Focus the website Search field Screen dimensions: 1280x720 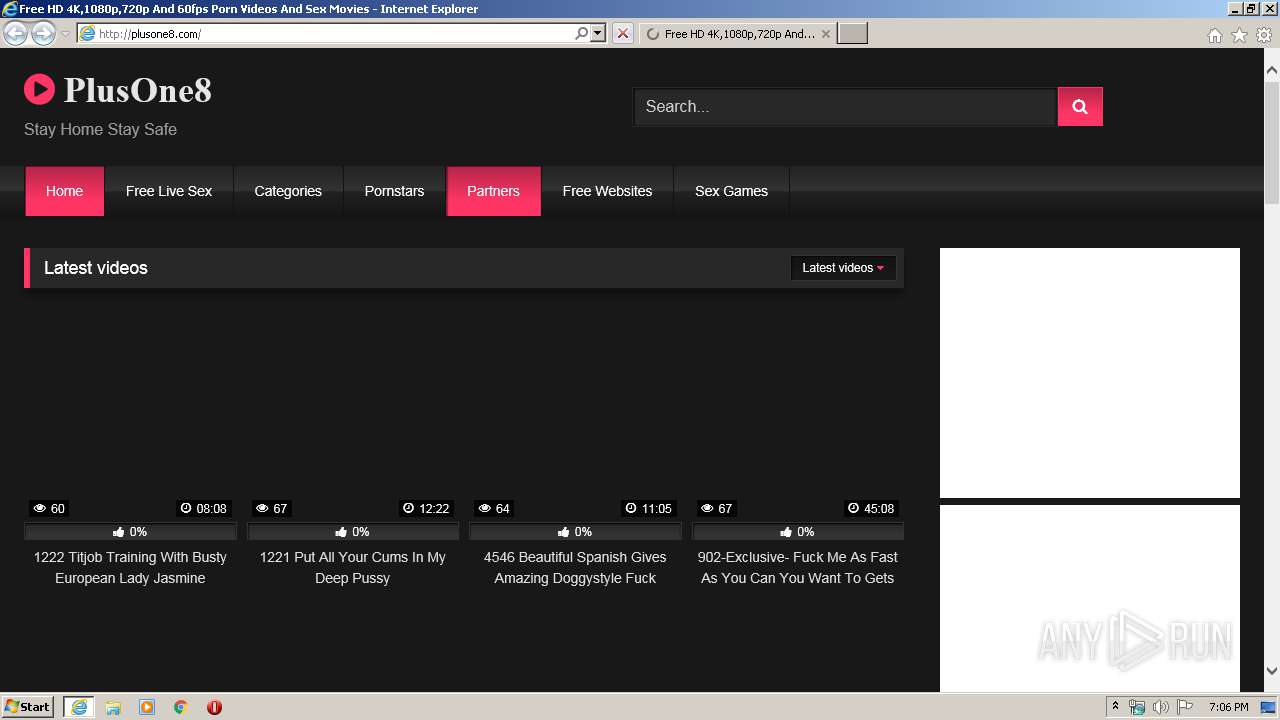pos(845,107)
